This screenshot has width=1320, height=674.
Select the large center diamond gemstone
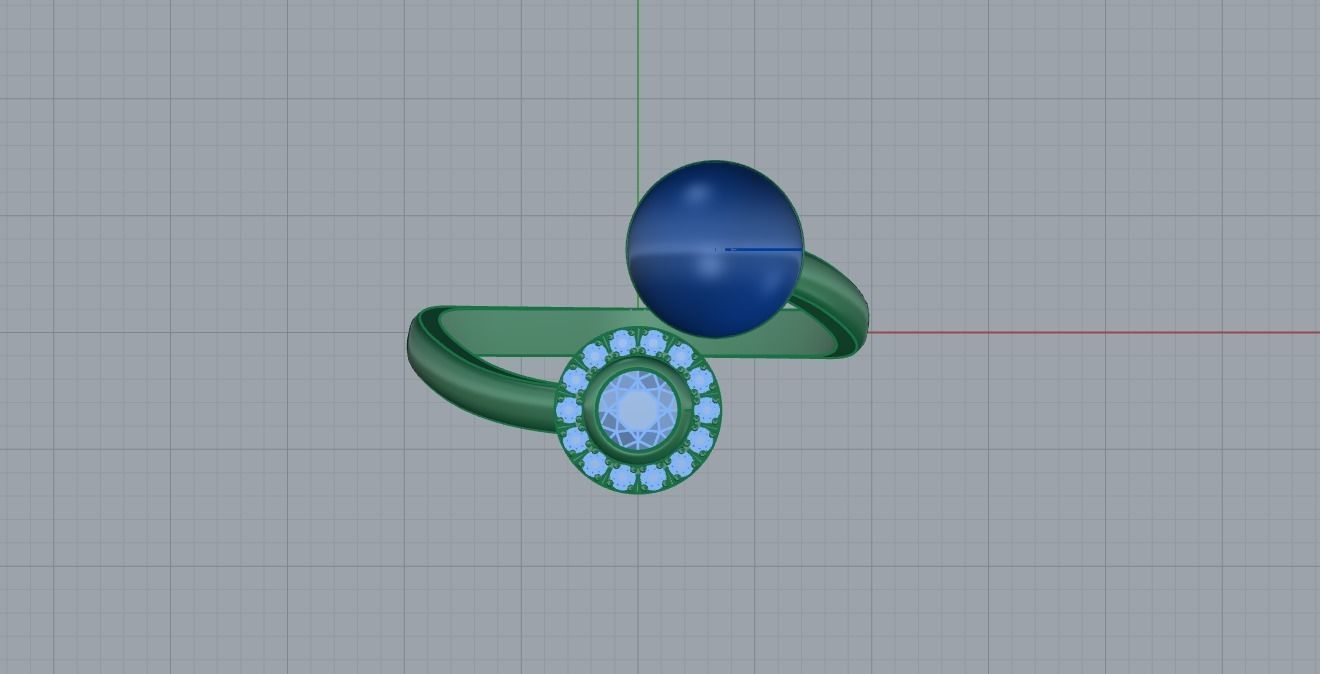pyautogui.click(x=638, y=409)
